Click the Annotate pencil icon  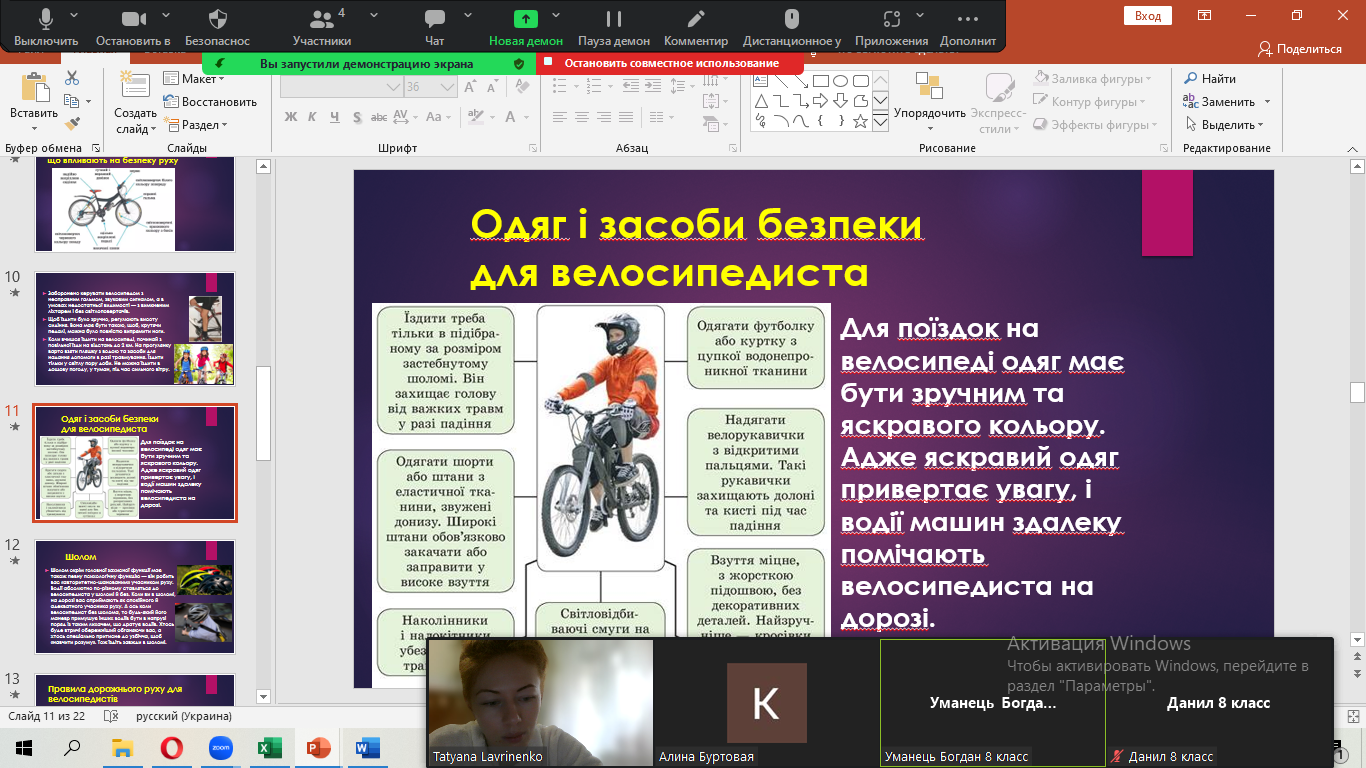click(x=696, y=20)
